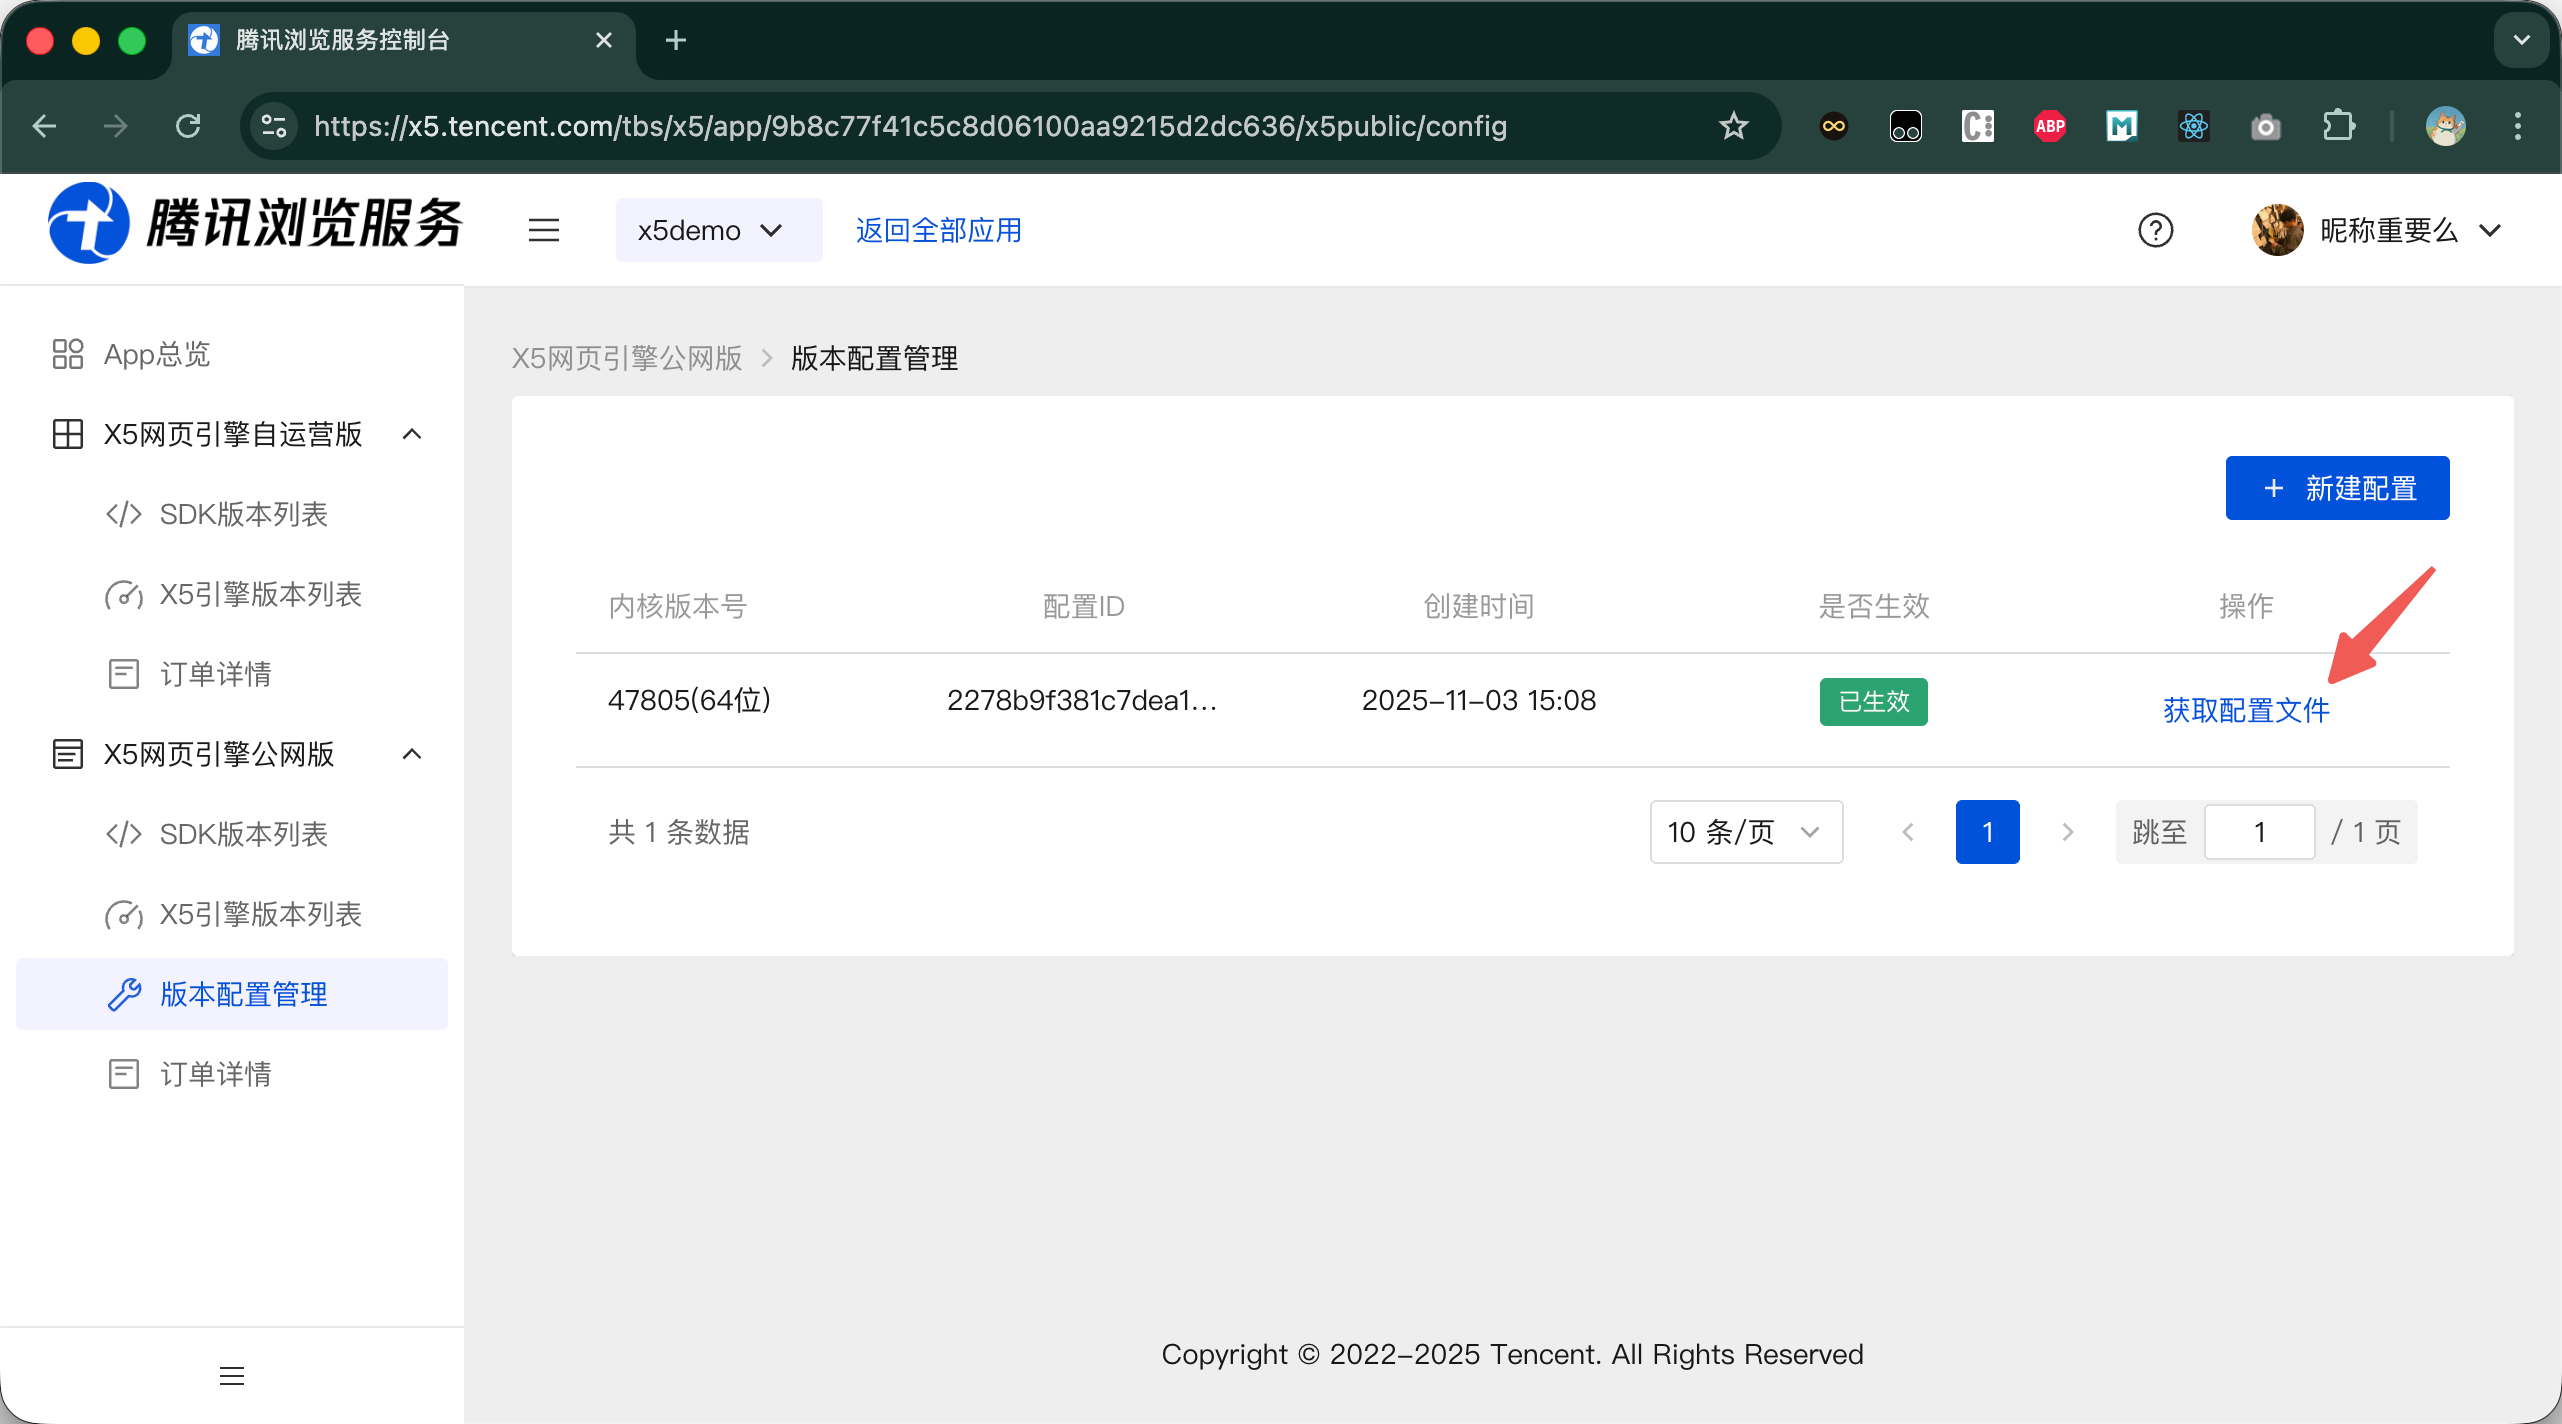
Task: Click the 获取配置文件 link
Action: tap(2245, 710)
